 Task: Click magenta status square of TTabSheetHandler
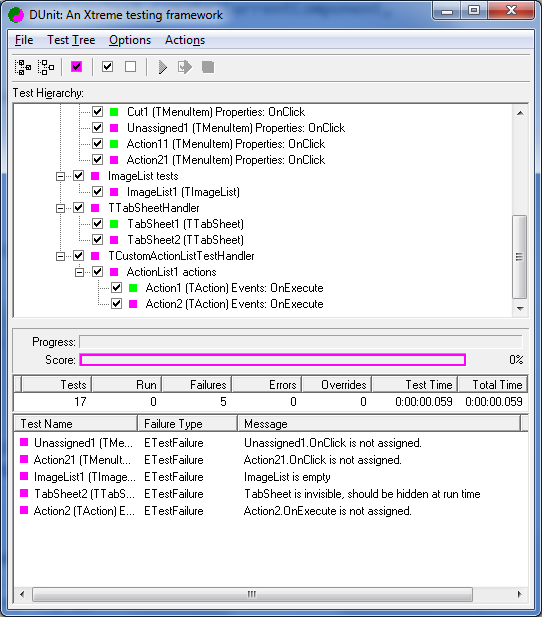(95, 208)
